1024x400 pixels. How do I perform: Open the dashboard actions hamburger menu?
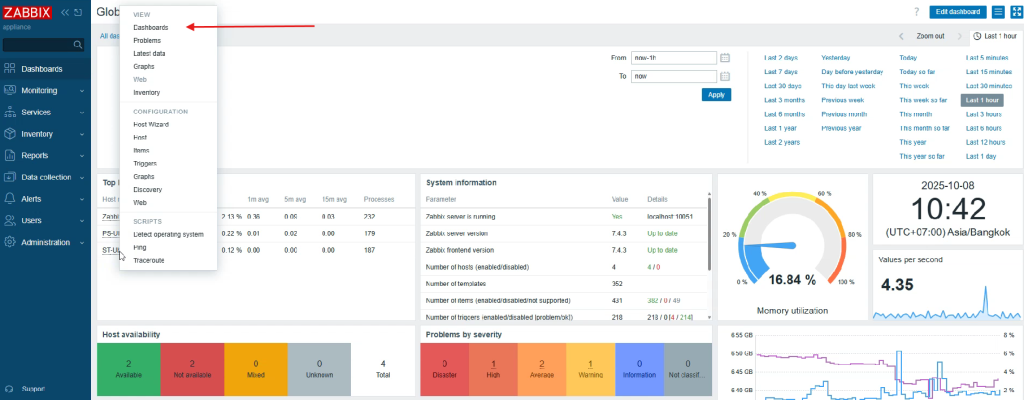tap(998, 12)
